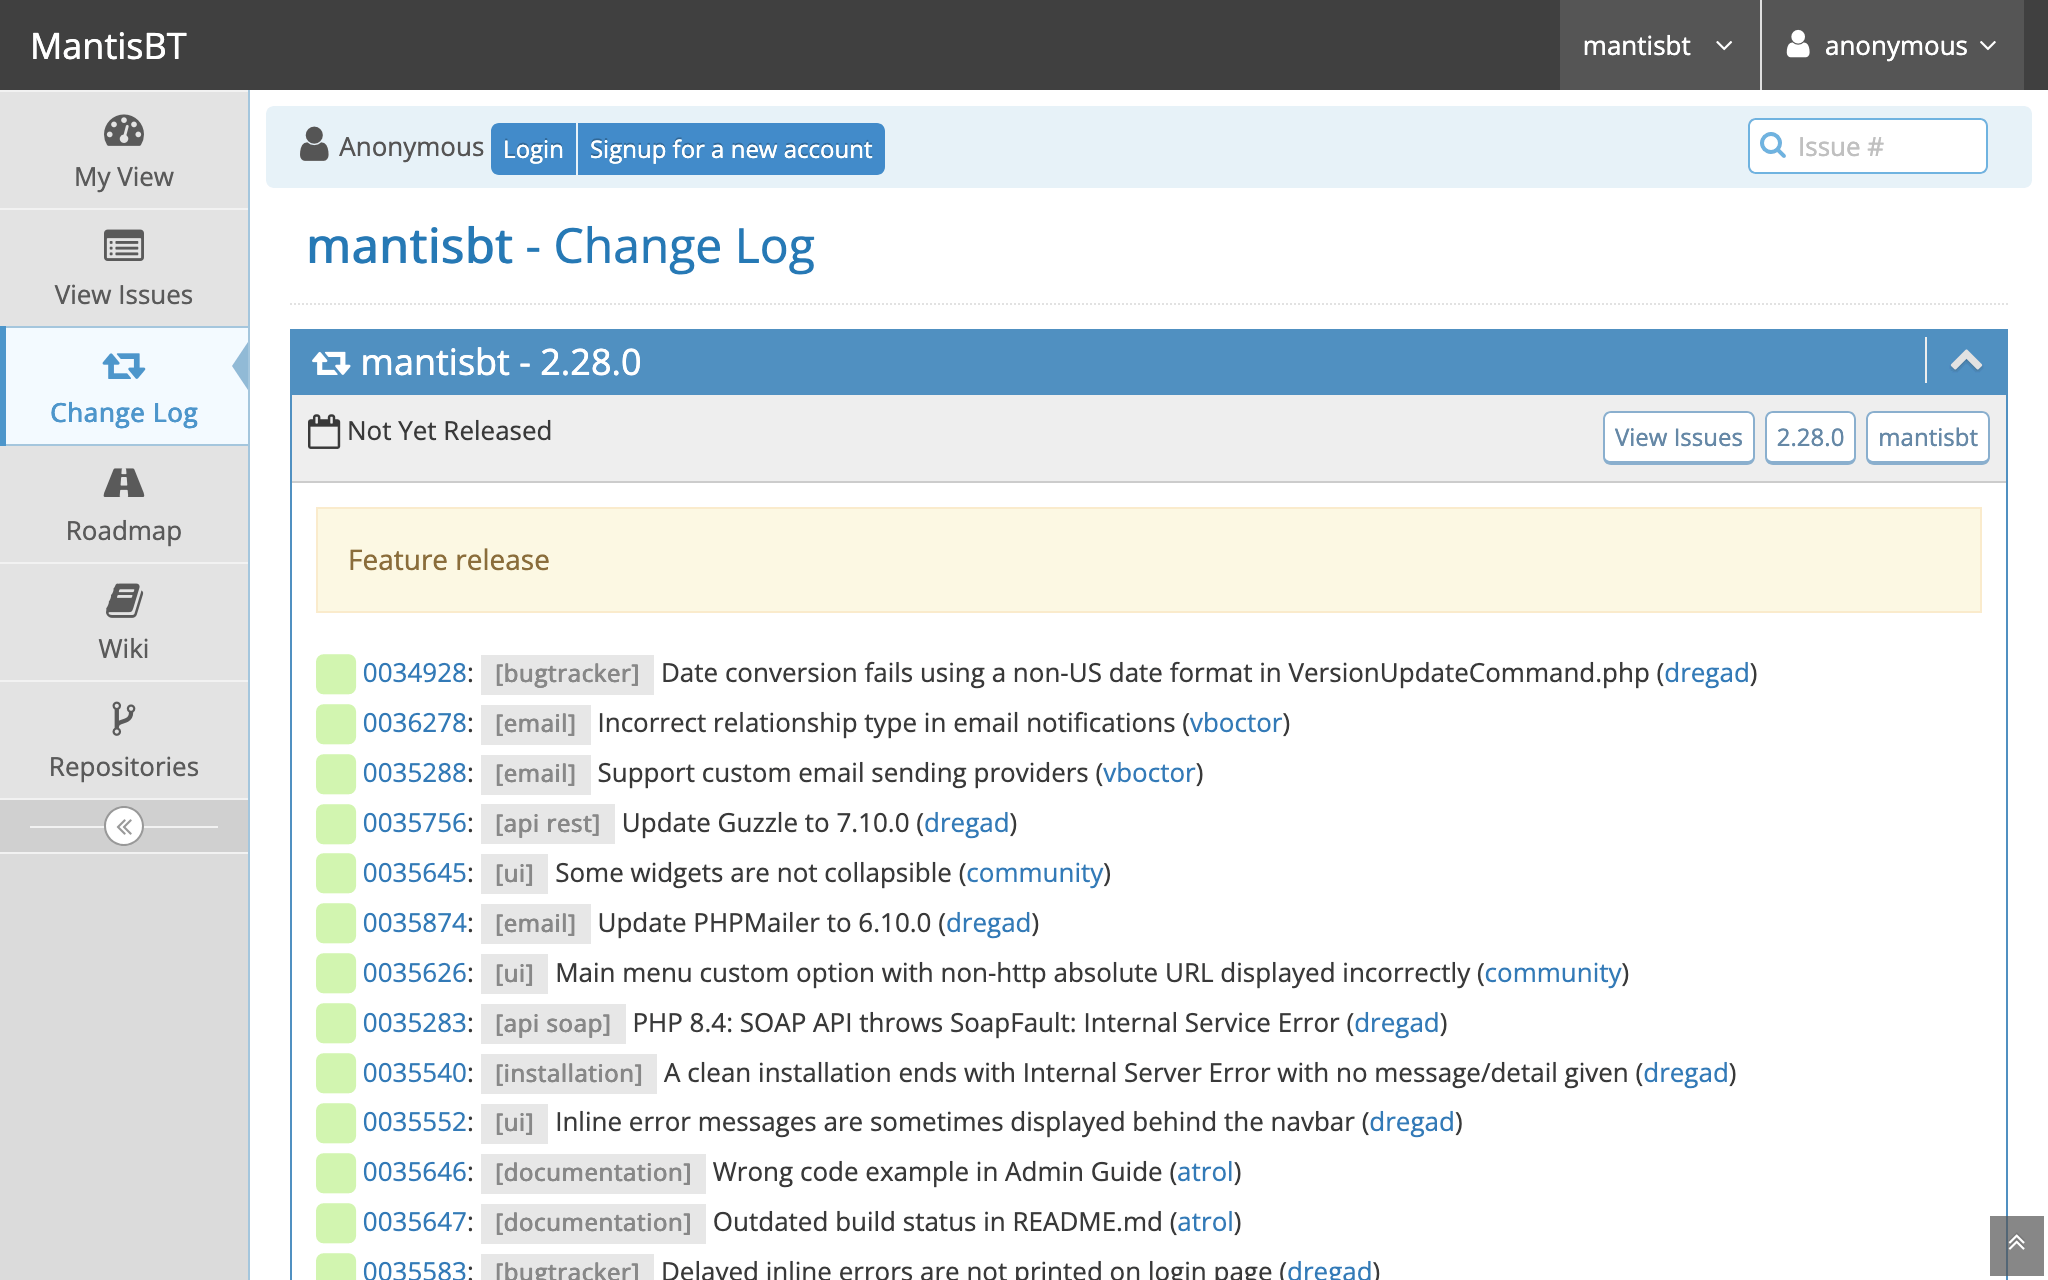Click the Login button
This screenshot has width=2048, height=1280.
(x=533, y=149)
